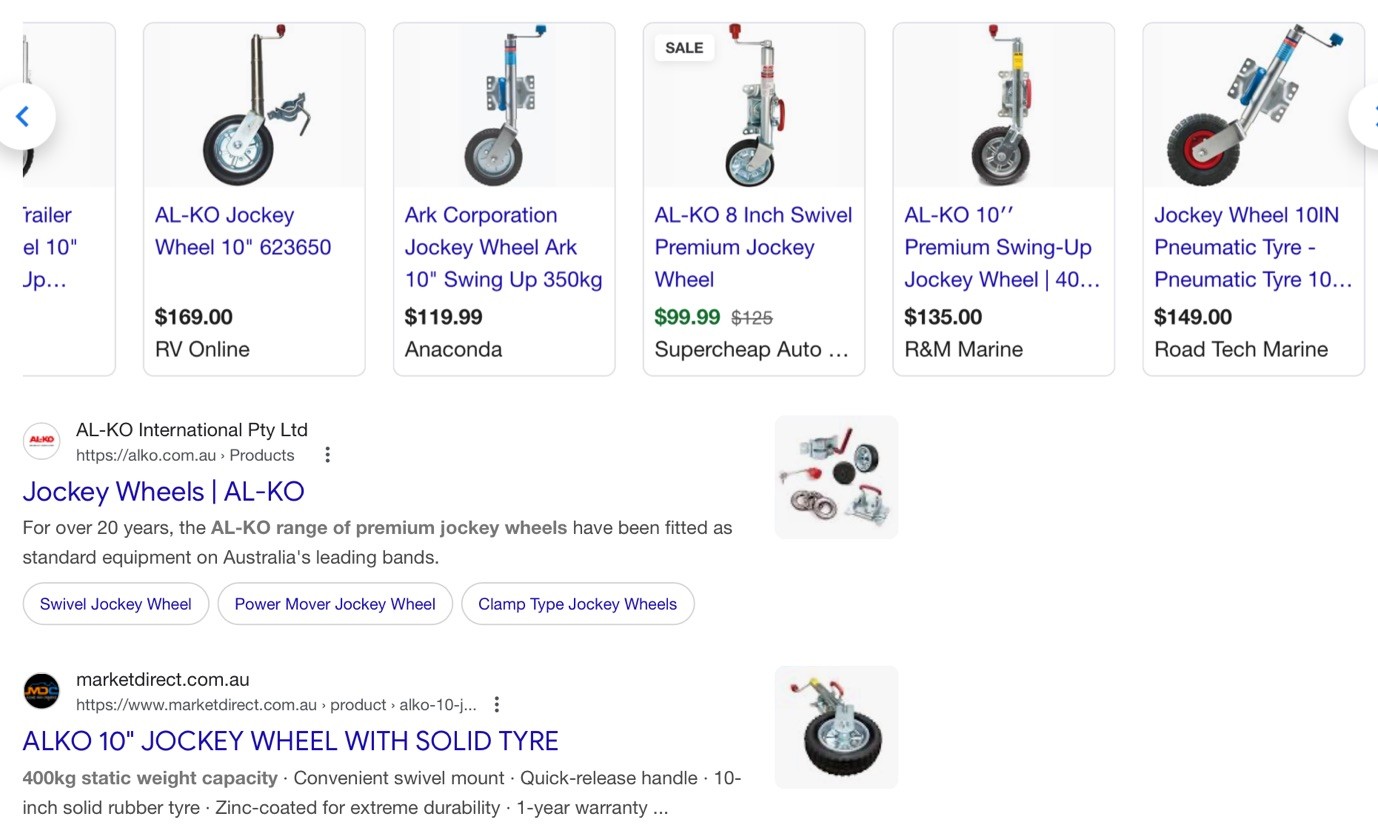Click the marketdirect site favicon logo
The image size is (1378, 826).
42,691
